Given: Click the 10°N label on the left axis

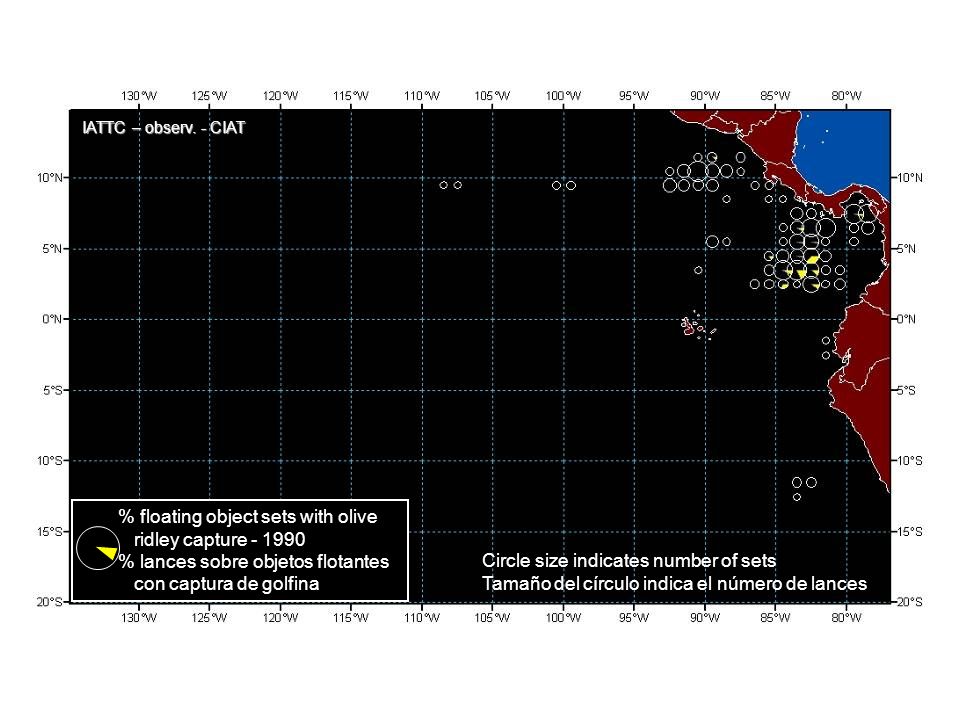Looking at the screenshot, I should coord(50,178).
